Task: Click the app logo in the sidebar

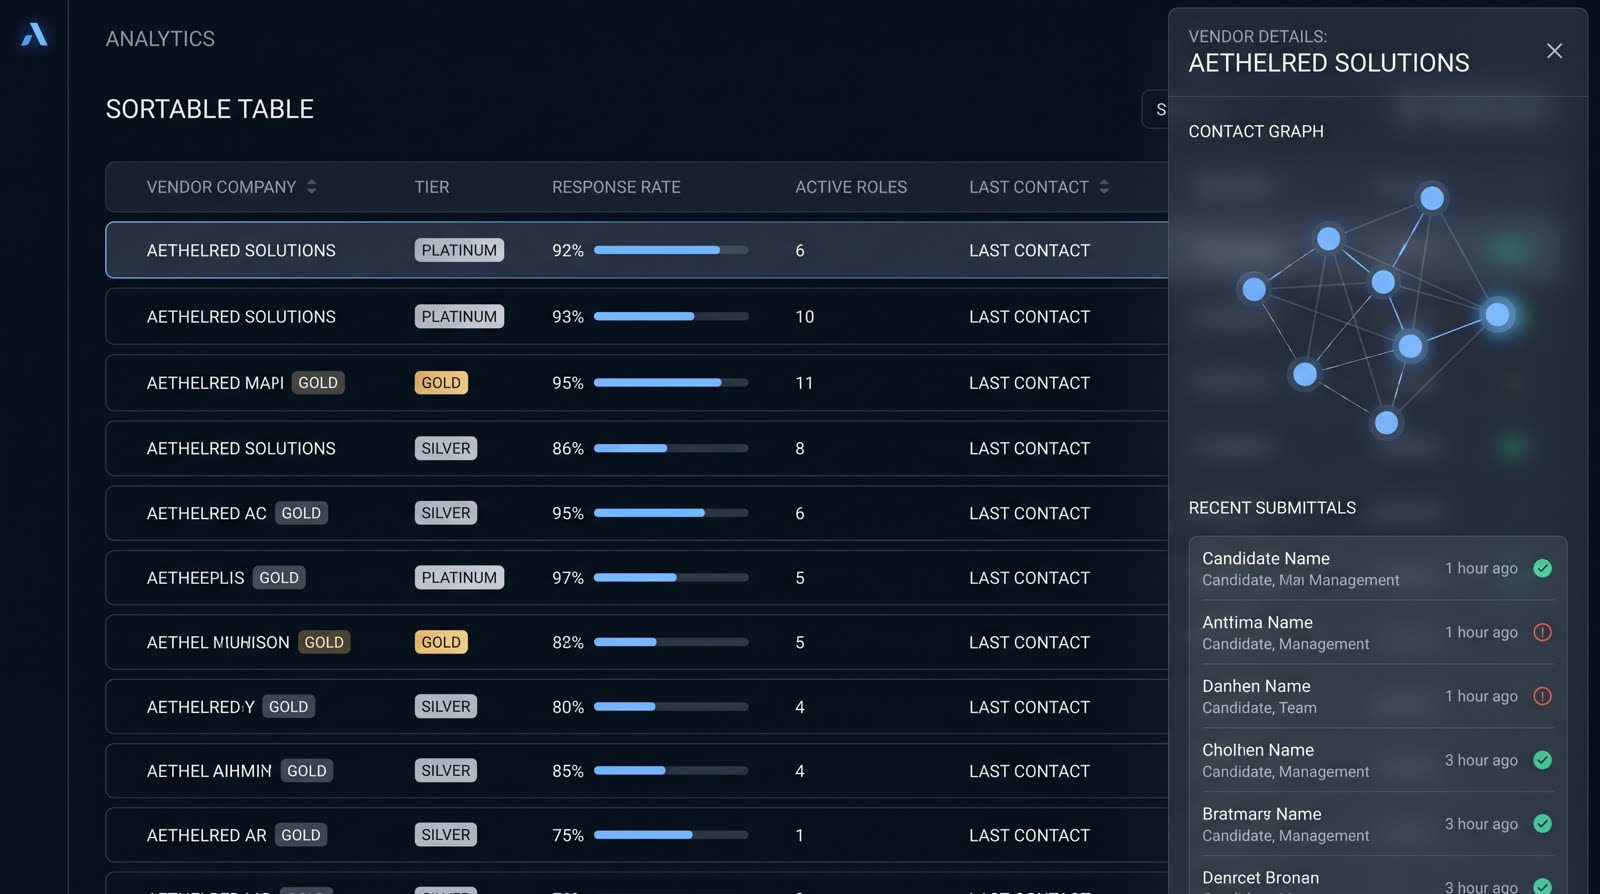Action: click(34, 35)
